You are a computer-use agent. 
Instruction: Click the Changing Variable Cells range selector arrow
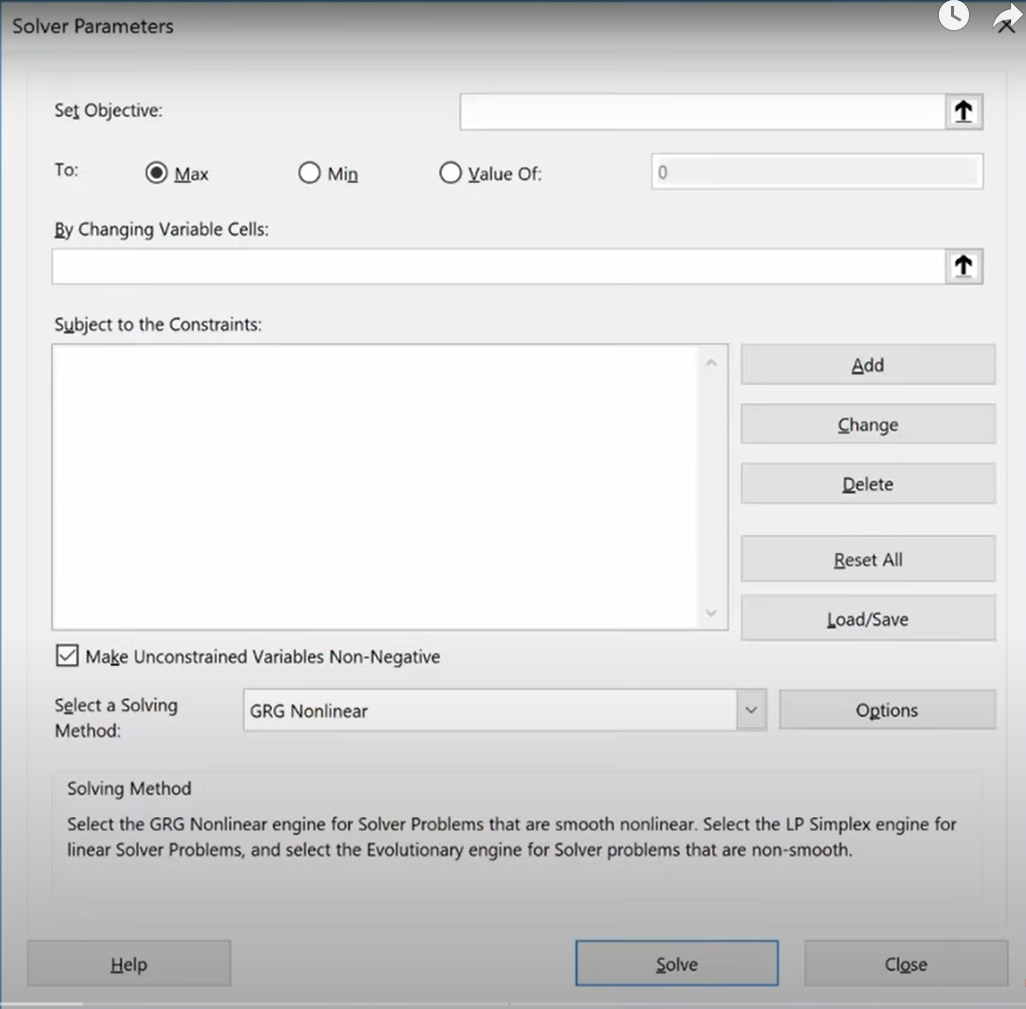963,266
